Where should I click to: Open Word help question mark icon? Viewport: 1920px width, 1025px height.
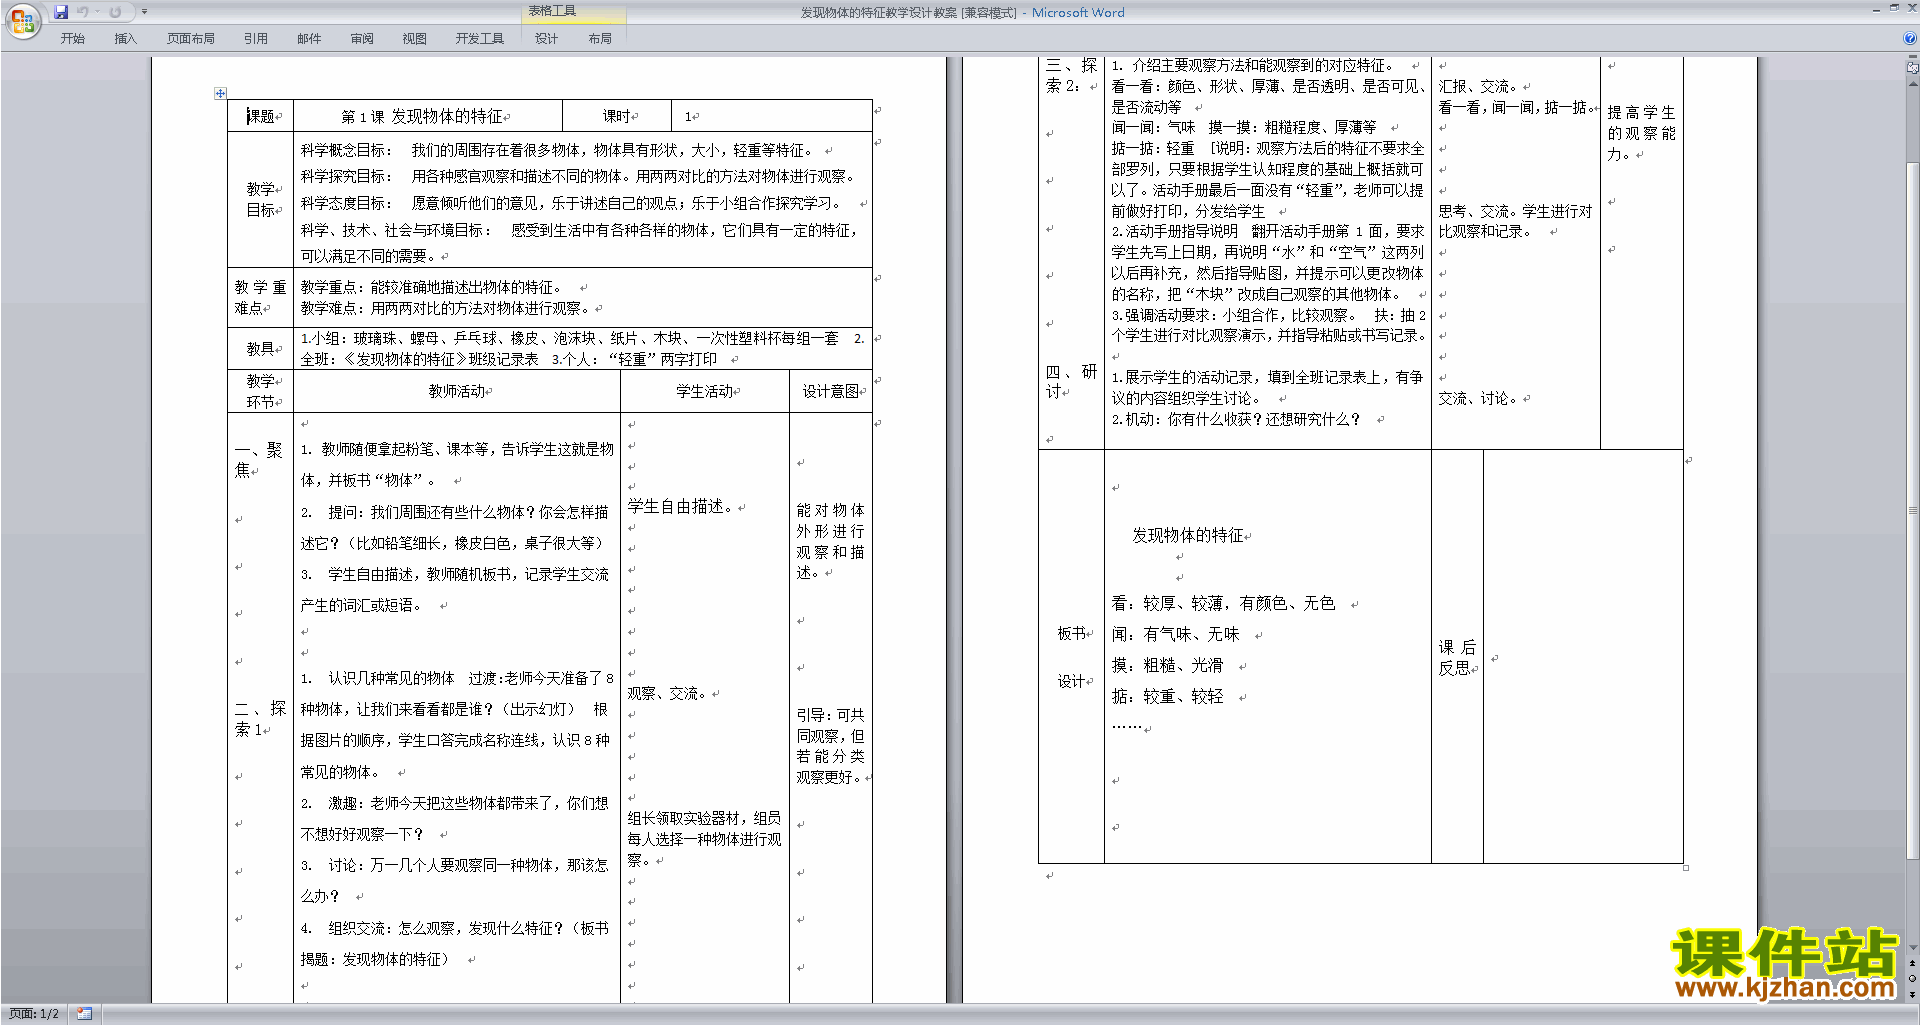[x=1910, y=38]
